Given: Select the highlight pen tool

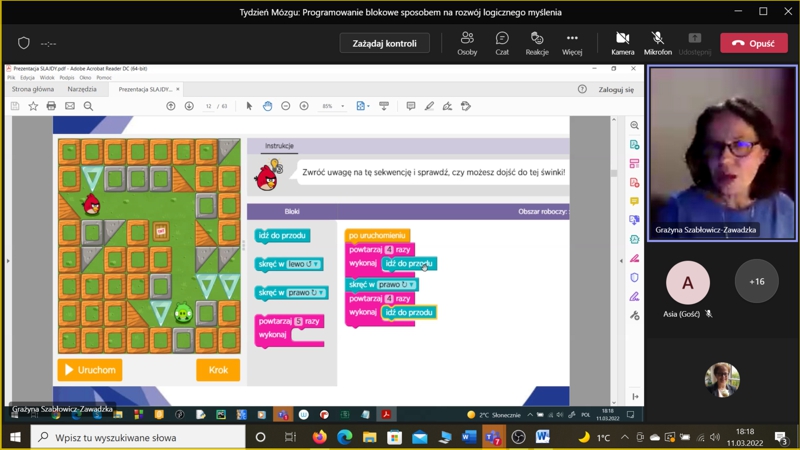Looking at the screenshot, I should pyautogui.click(x=429, y=106).
